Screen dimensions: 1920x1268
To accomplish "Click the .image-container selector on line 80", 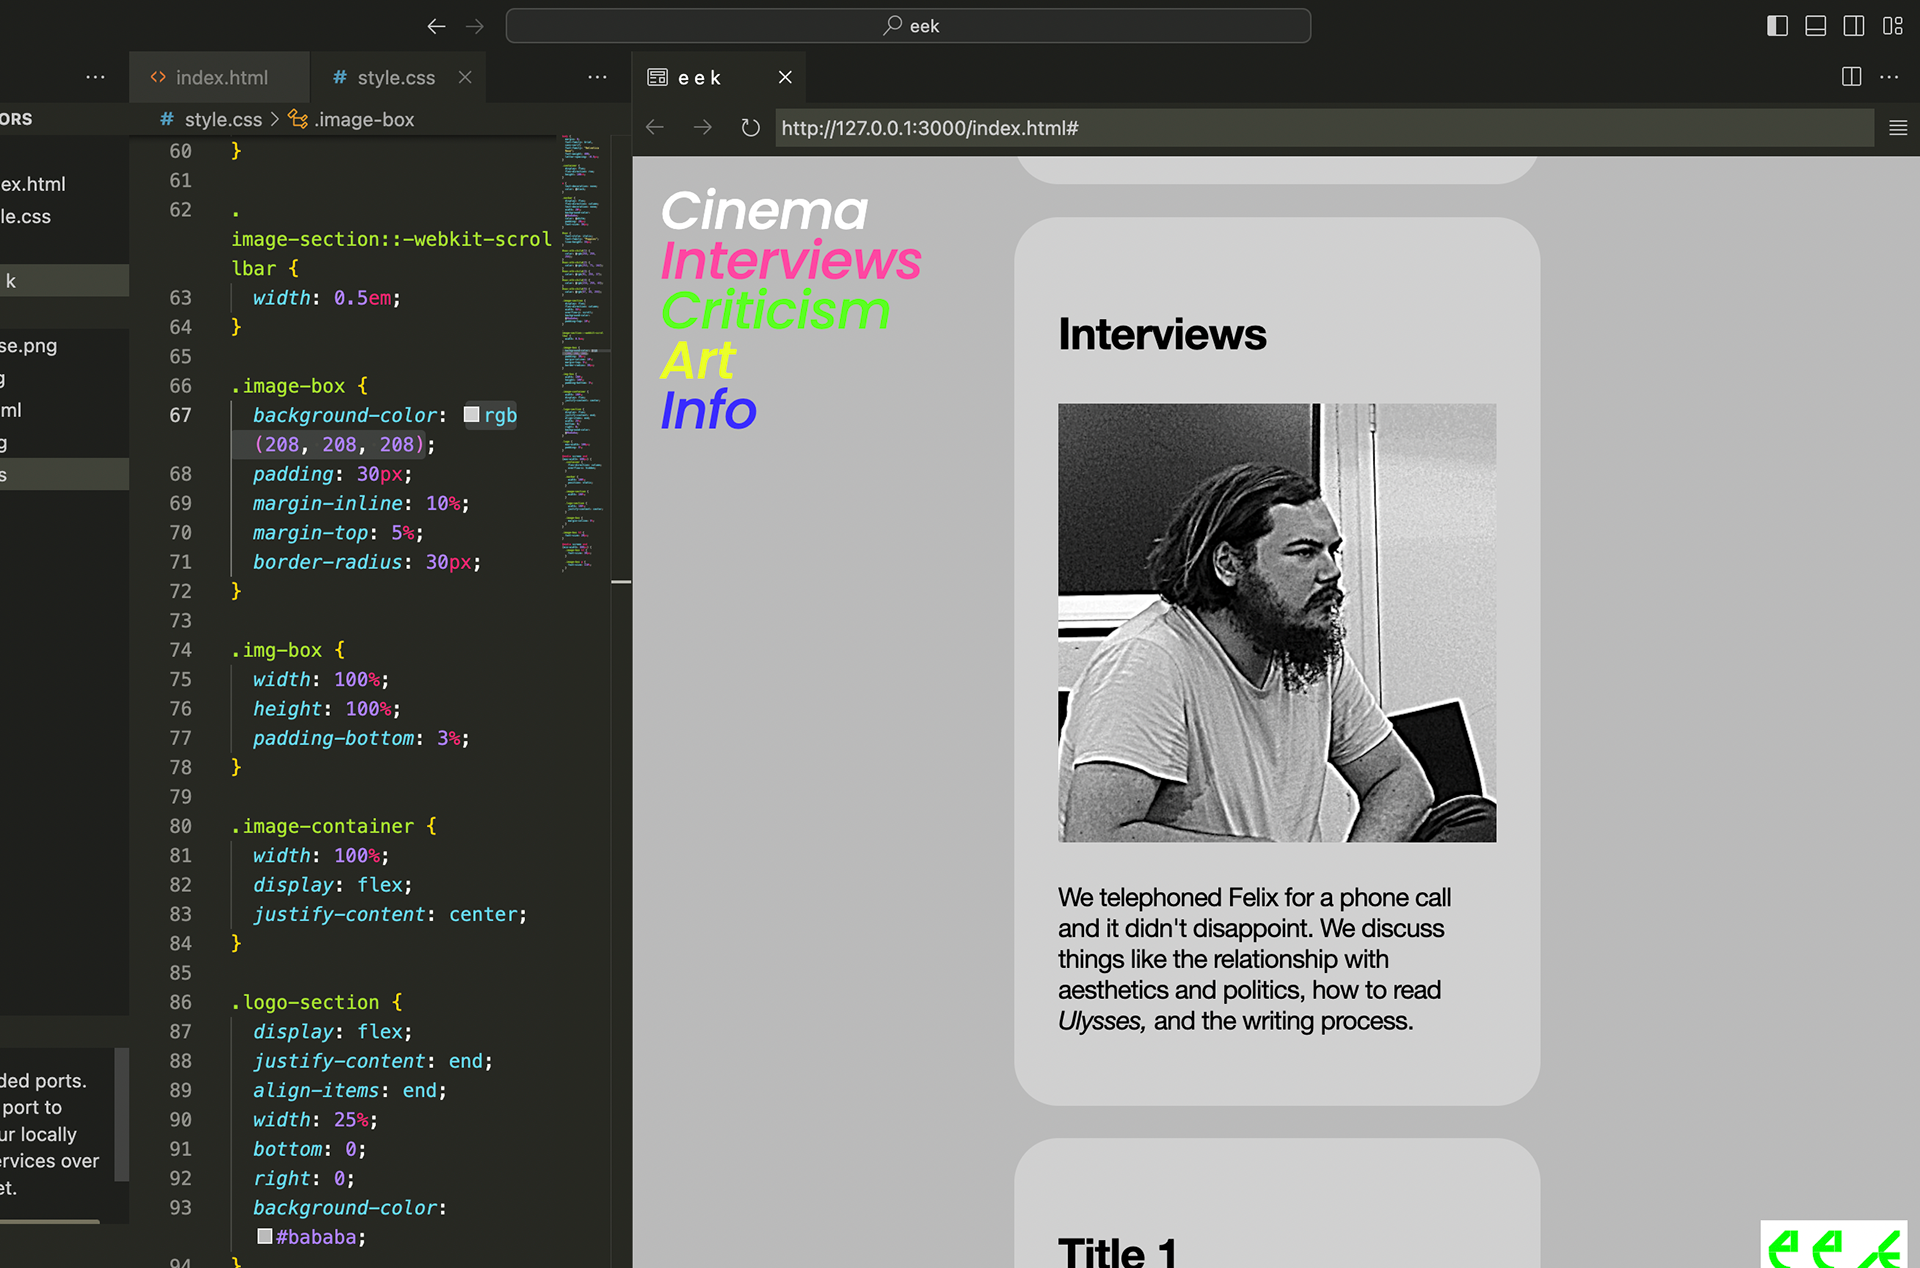I will coord(322,826).
